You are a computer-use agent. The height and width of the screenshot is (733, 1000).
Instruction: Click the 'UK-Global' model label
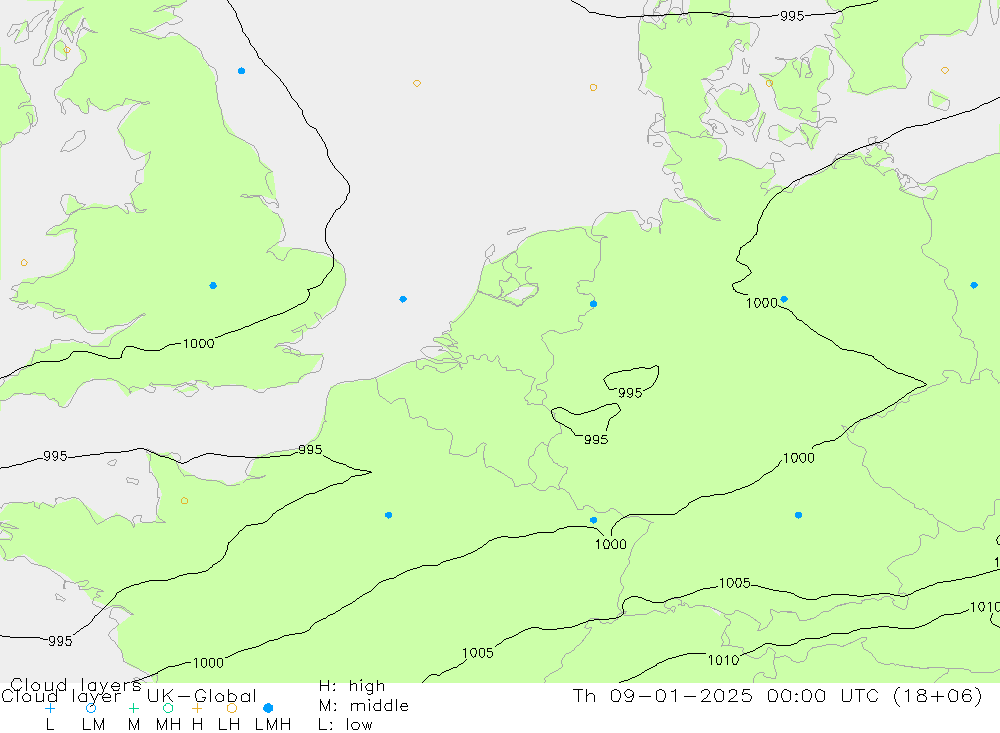202,696
